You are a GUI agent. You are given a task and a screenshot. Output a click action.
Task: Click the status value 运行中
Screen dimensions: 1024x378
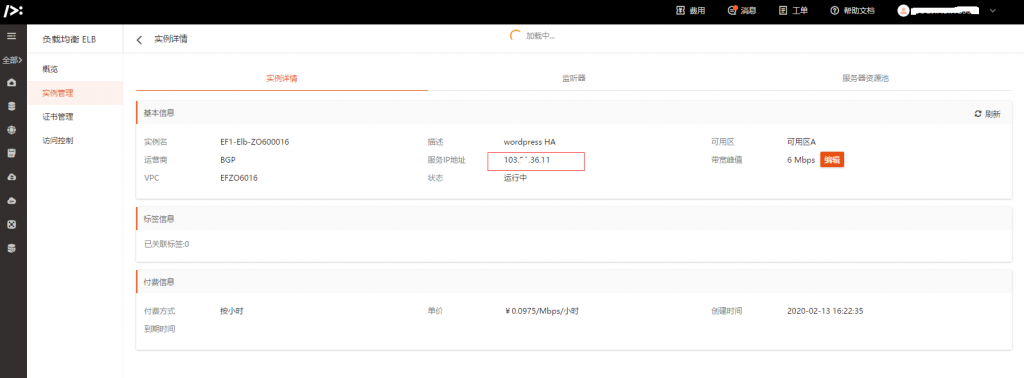(515, 178)
